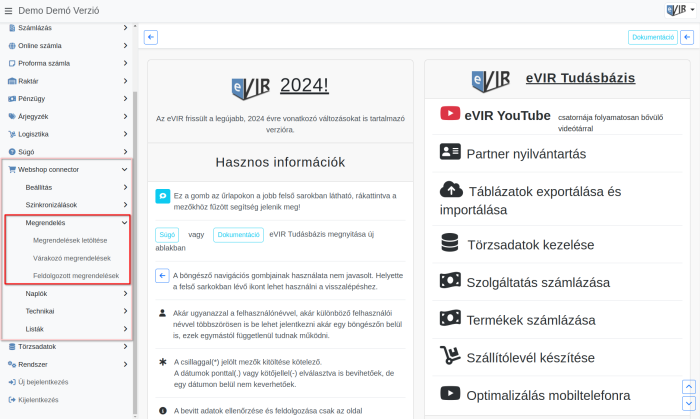This screenshot has height=419, width=700.
Task: Click the Új bejelentkezés login icon
Action: tap(12, 382)
